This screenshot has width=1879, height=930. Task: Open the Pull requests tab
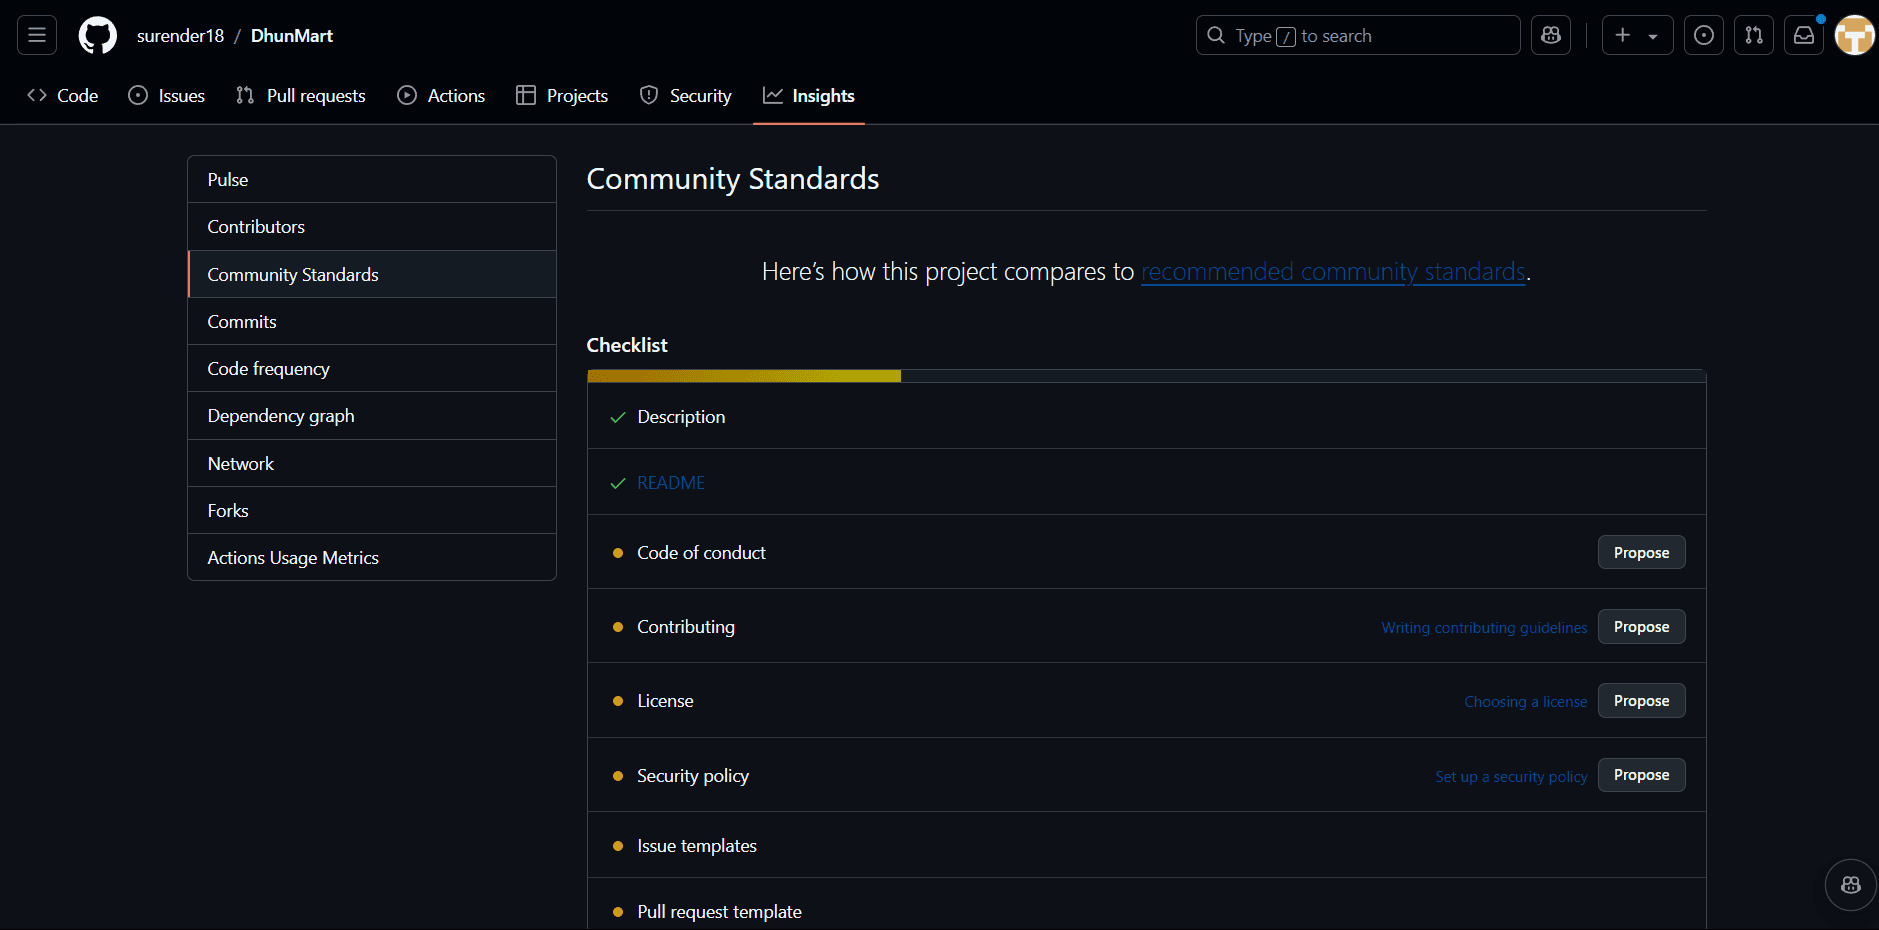click(x=301, y=96)
